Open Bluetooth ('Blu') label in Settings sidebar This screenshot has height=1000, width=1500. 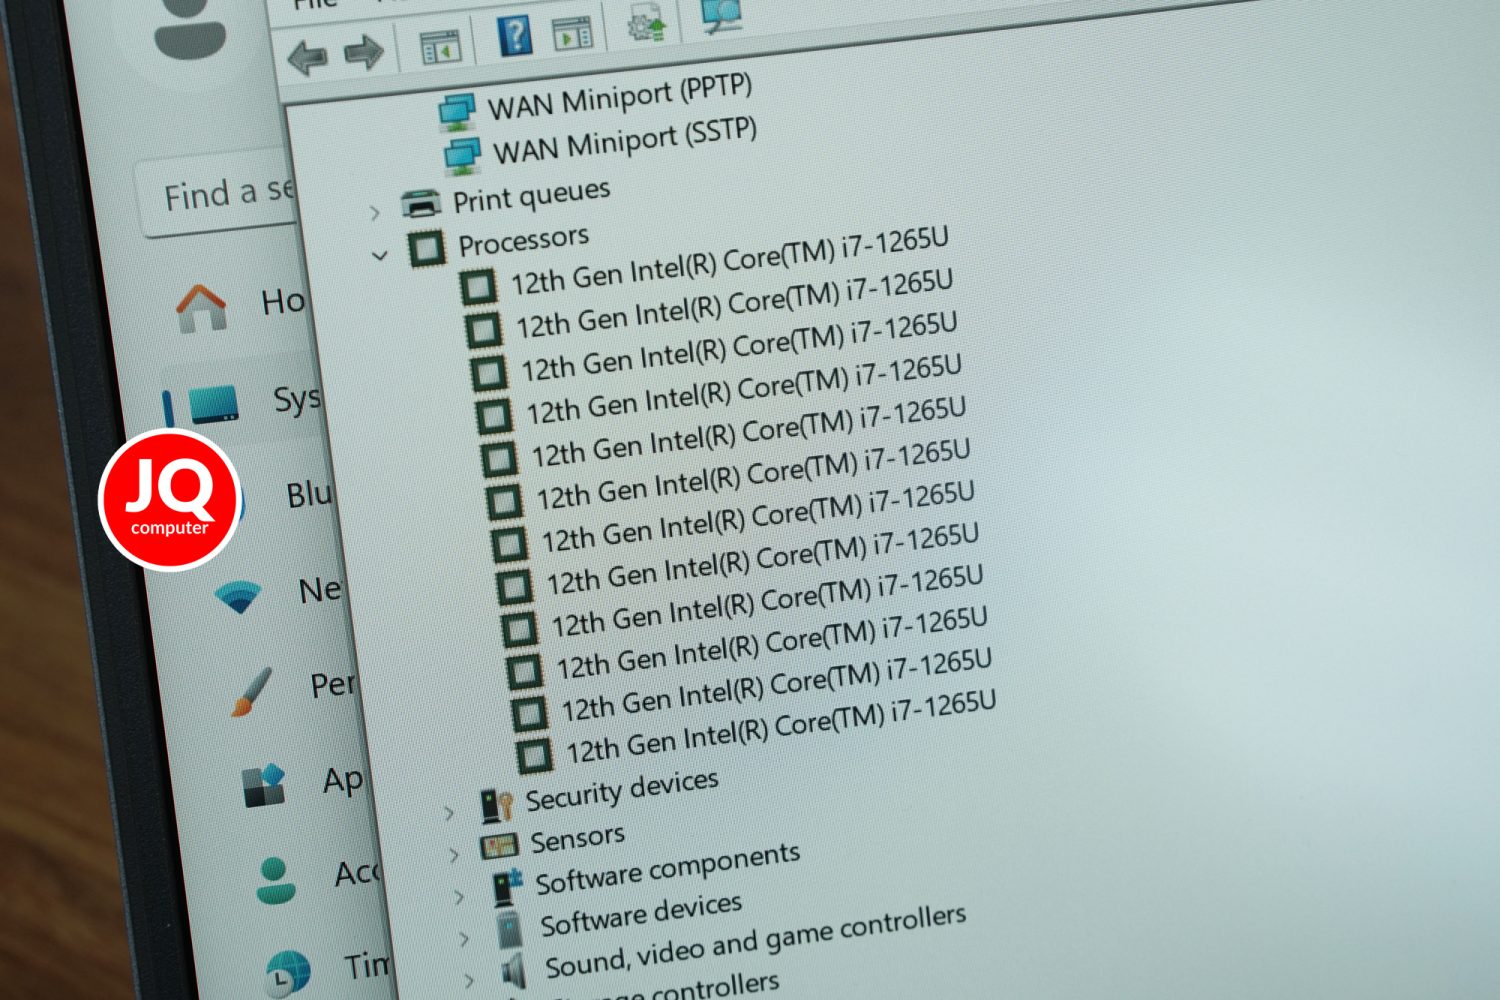click(x=309, y=494)
